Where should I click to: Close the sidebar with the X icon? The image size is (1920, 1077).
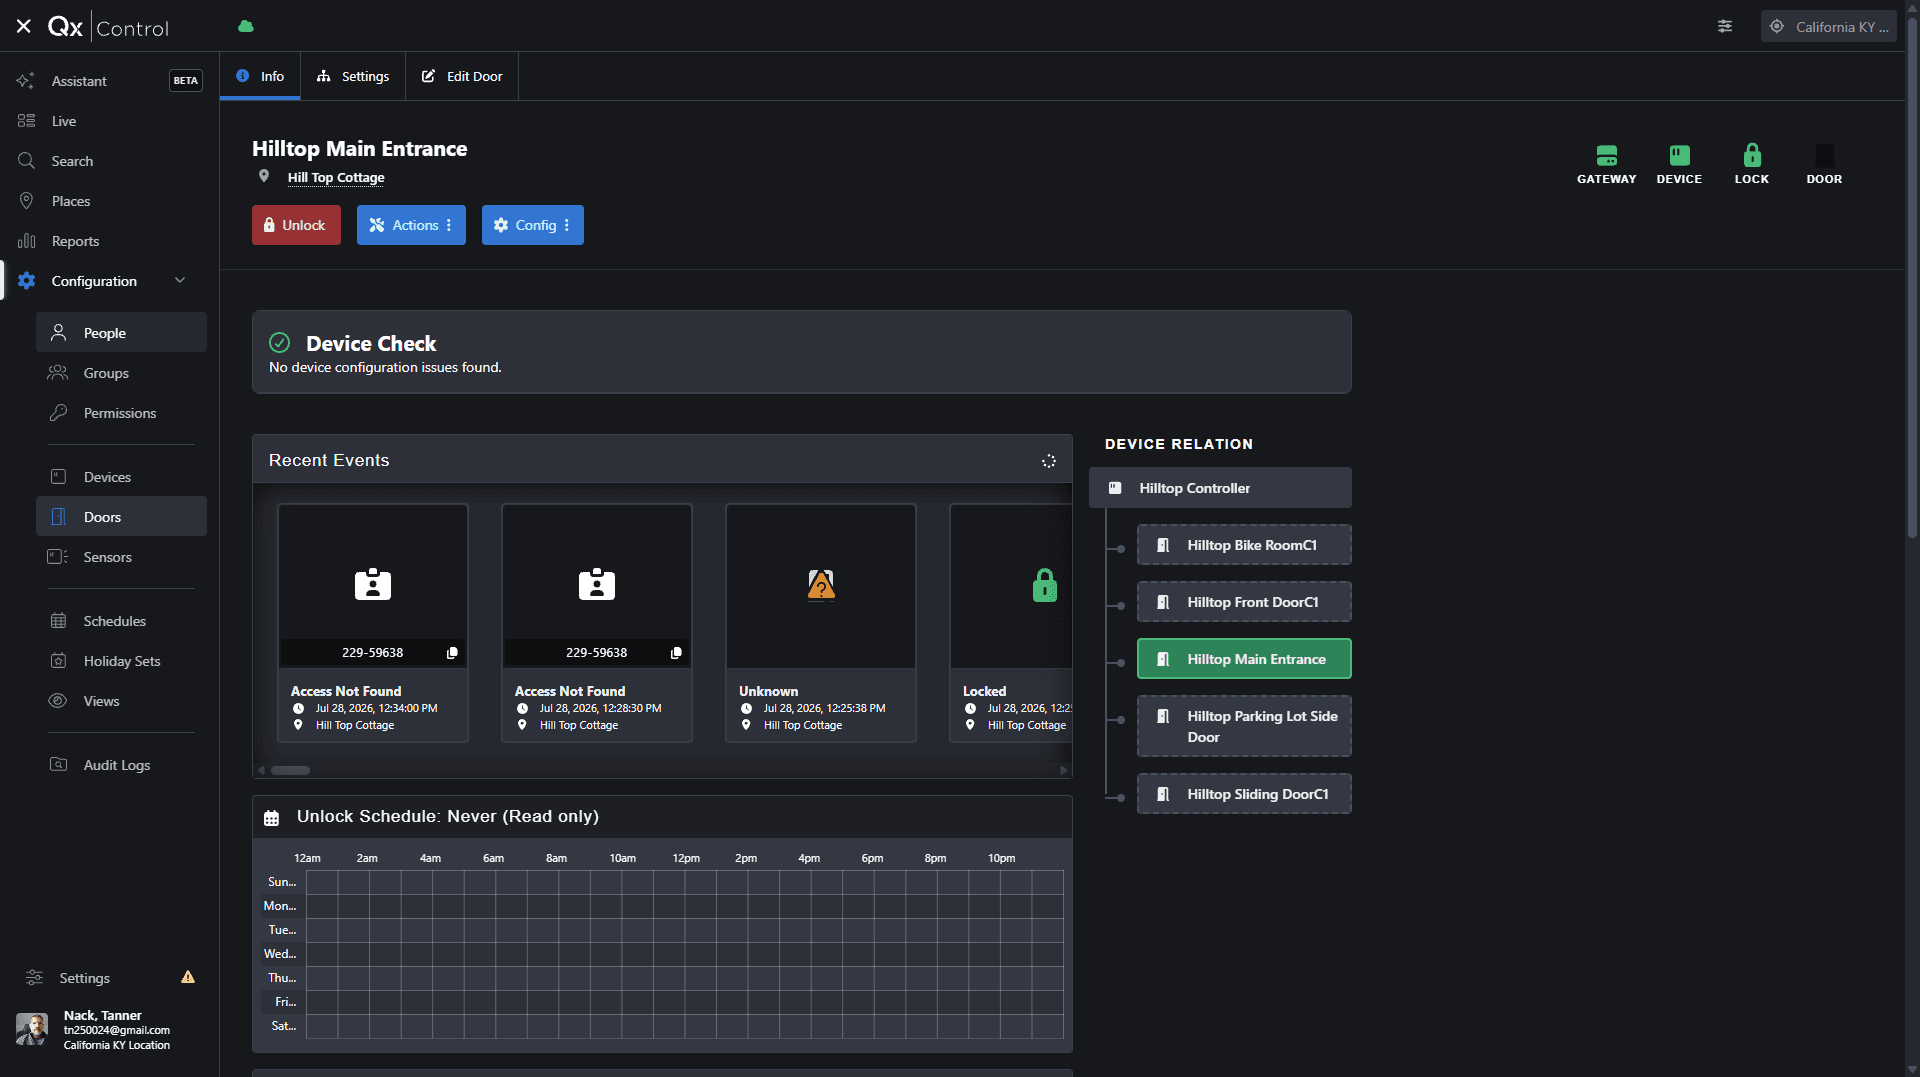(x=24, y=26)
